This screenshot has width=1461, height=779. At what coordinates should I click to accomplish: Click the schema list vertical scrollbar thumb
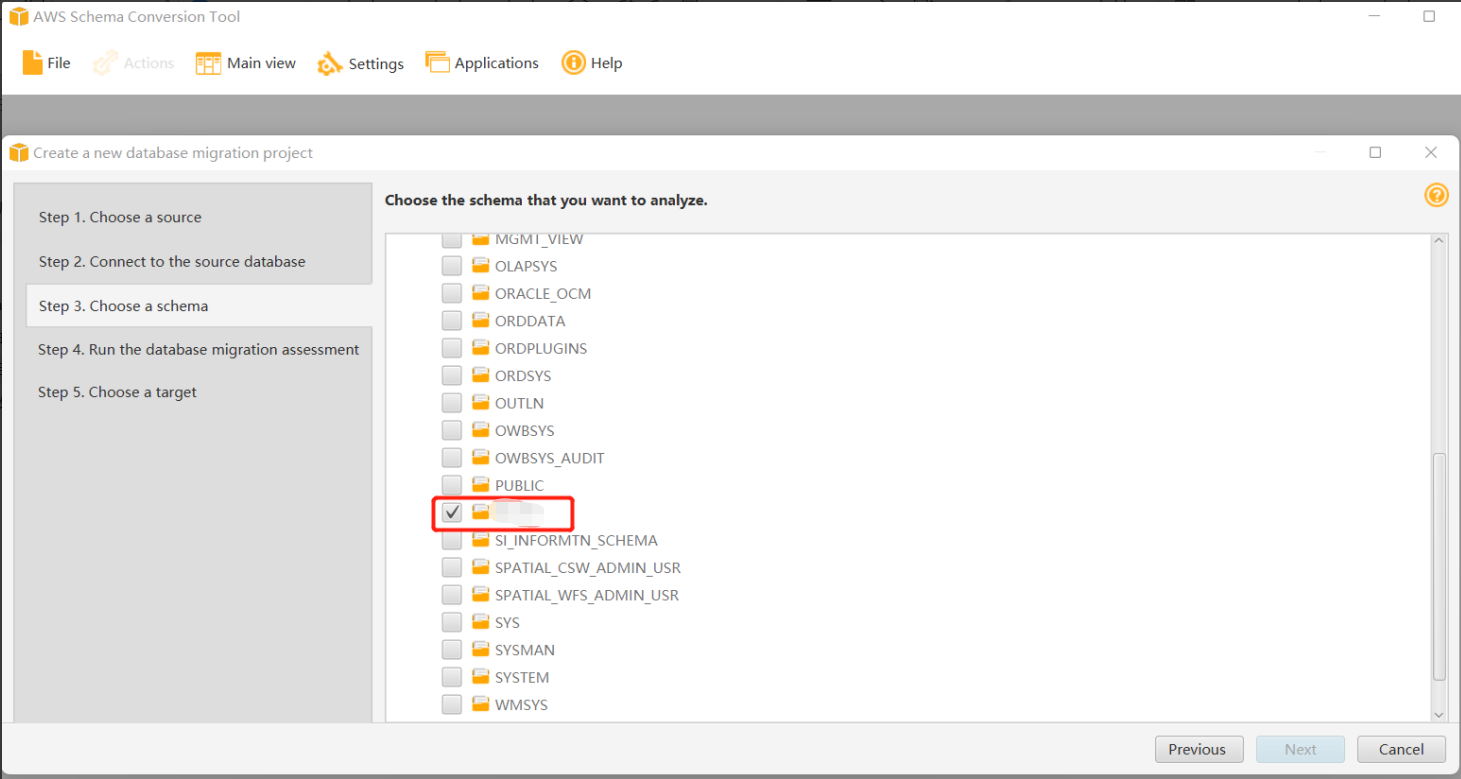click(1439, 566)
